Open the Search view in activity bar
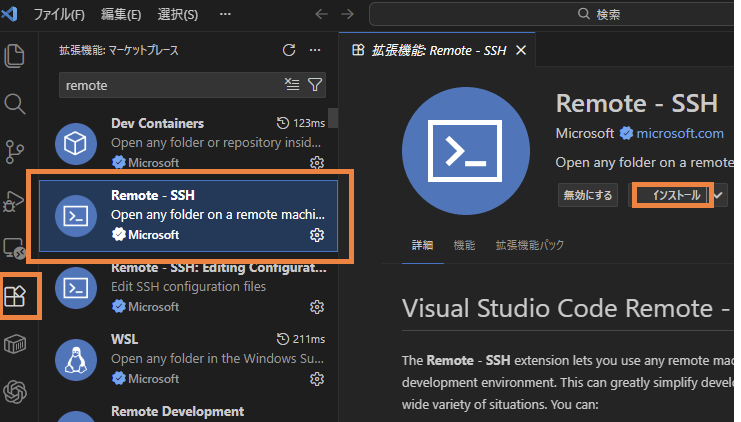The width and height of the screenshot is (741, 422). coord(14,103)
